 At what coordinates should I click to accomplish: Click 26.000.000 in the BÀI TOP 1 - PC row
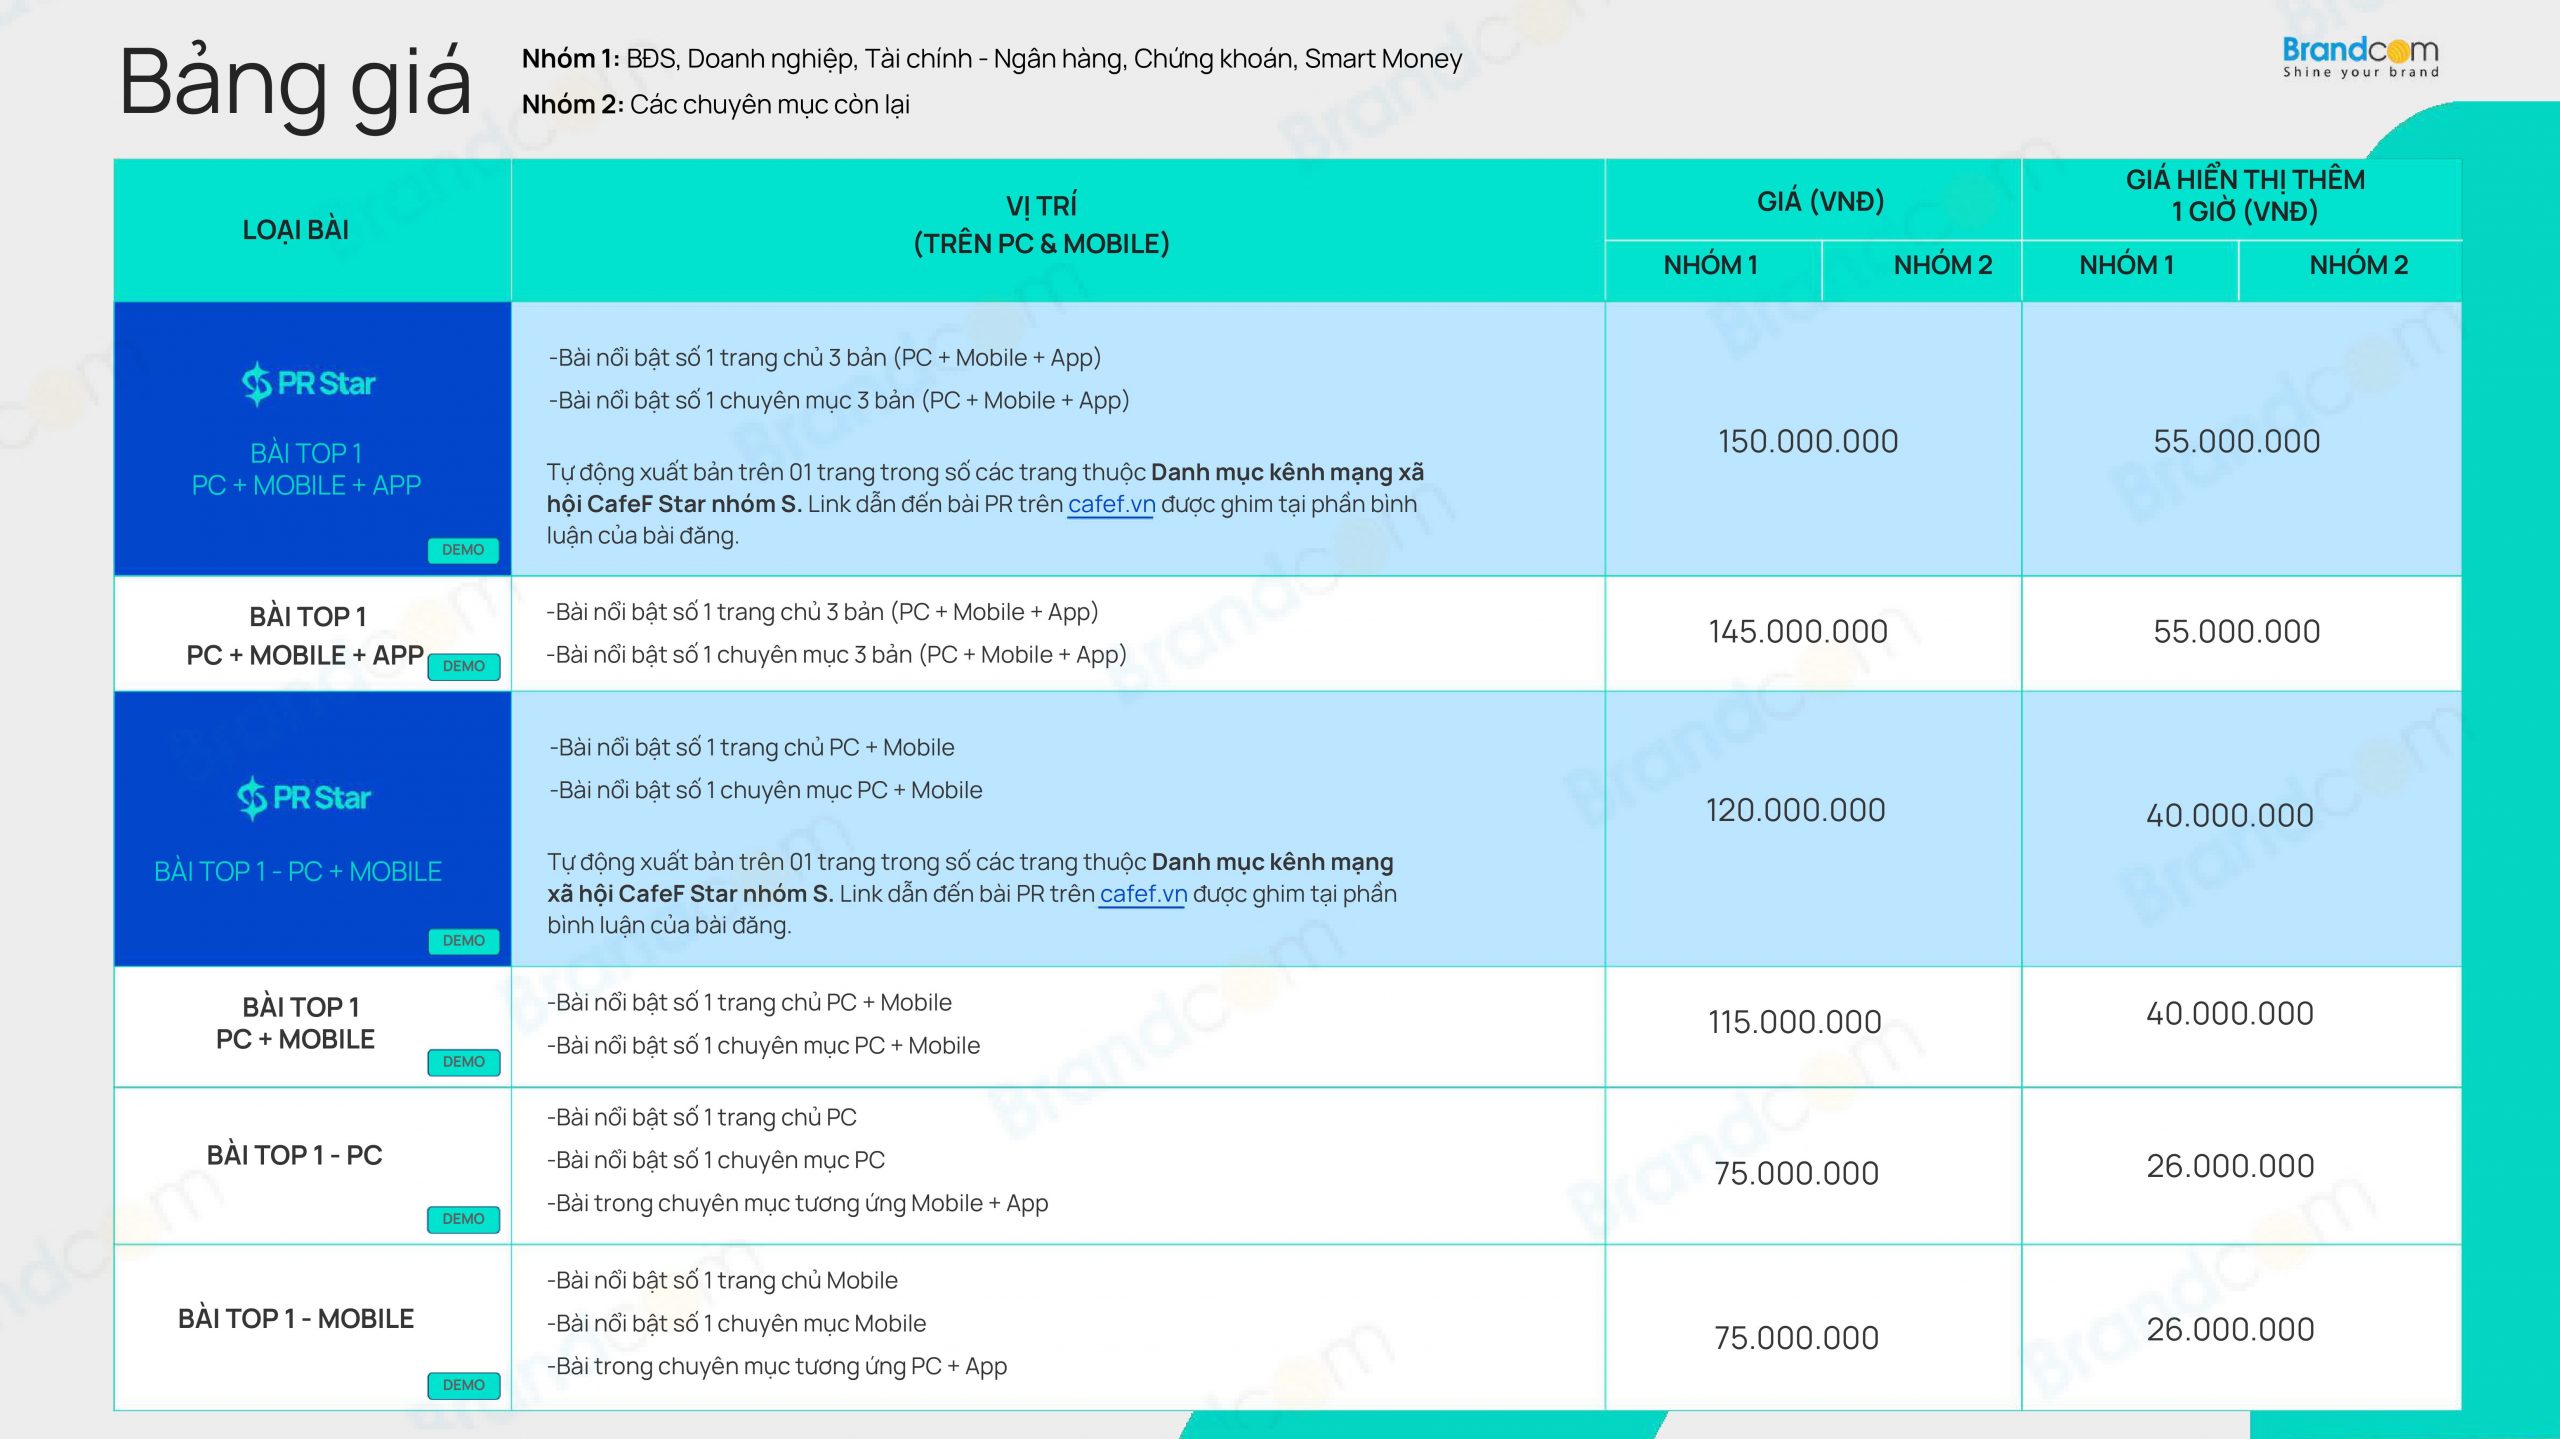coord(2230,1166)
